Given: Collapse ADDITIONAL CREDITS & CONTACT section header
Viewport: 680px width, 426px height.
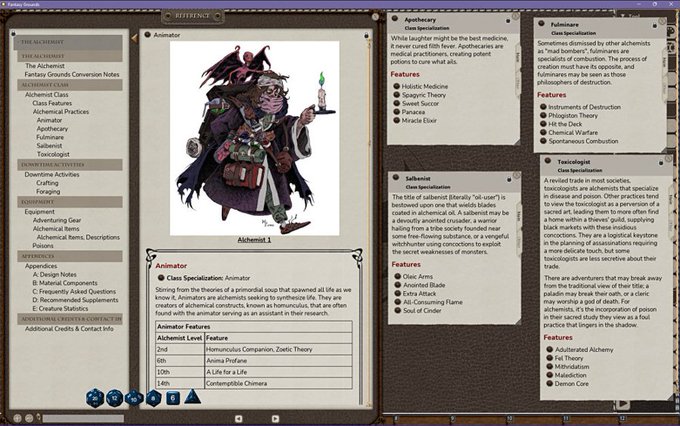Looking at the screenshot, I should (x=69, y=319).
